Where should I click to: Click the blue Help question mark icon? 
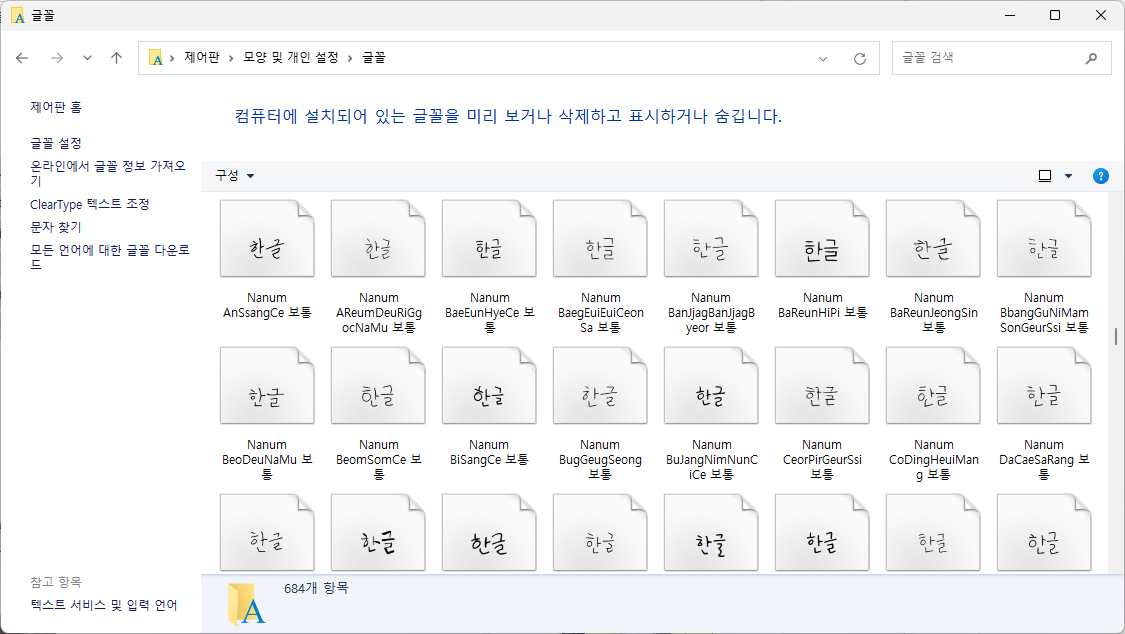click(1100, 176)
